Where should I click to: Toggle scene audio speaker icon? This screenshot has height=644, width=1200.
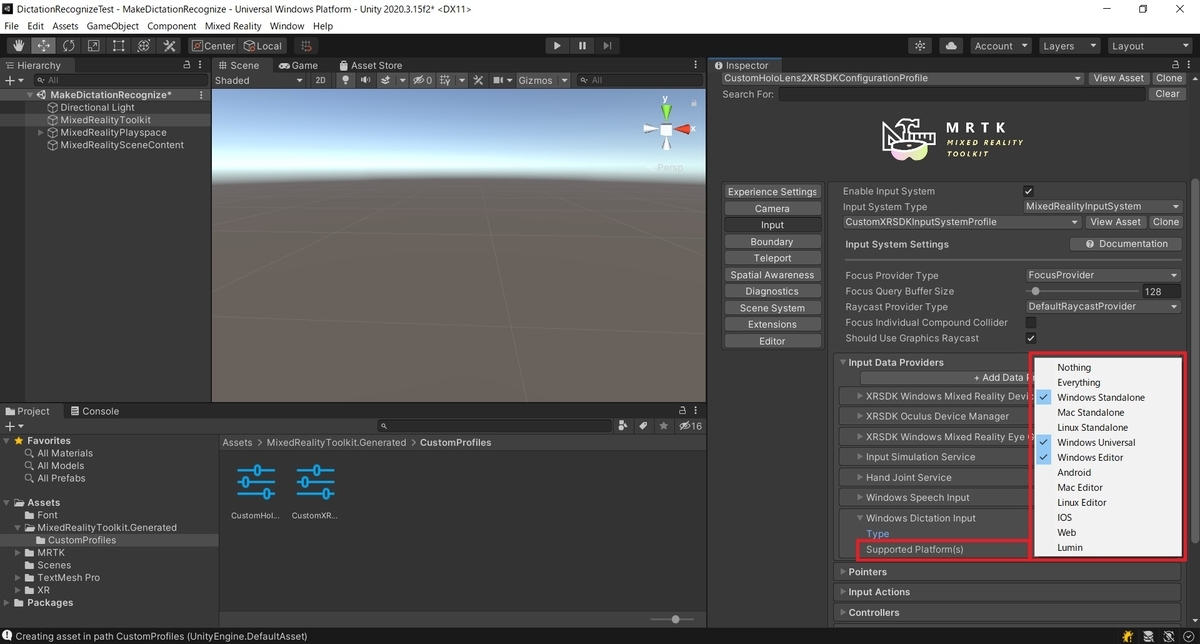366,80
